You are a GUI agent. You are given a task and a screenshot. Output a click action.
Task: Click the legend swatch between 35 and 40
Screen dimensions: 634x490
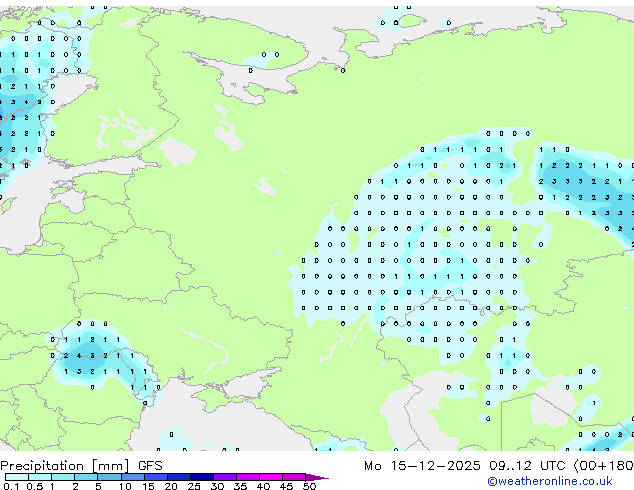[248, 477]
